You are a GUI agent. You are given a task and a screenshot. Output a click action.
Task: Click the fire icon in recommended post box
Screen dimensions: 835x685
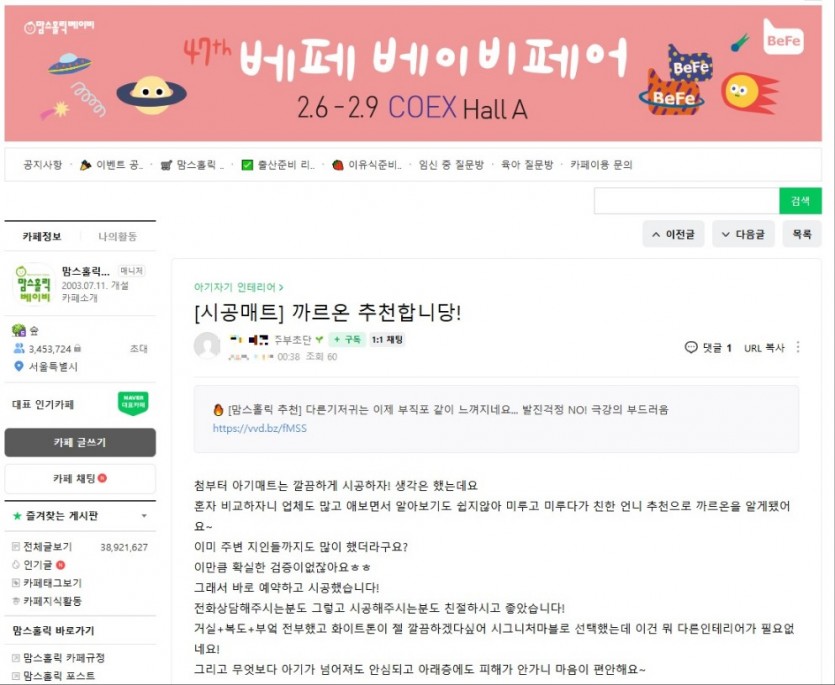pyautogui.click(x=218, y=409)
